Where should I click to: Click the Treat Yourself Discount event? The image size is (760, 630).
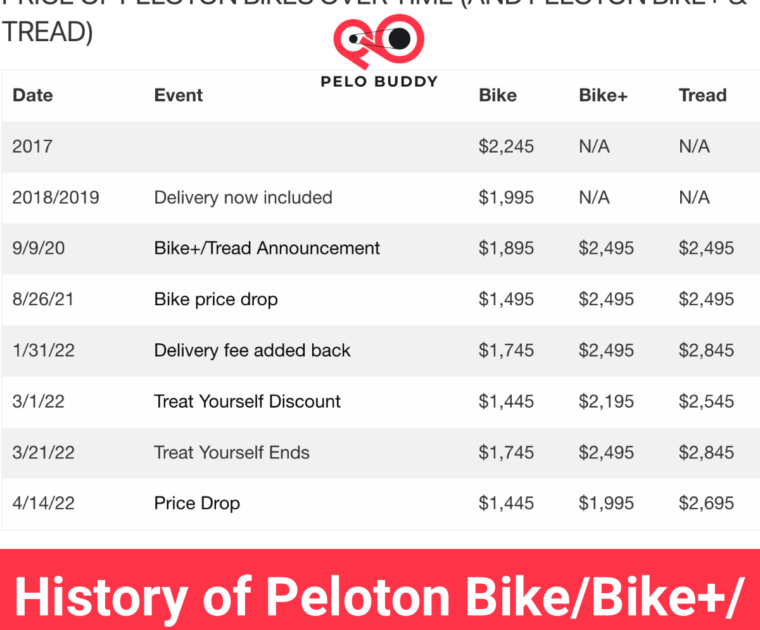pos(247,402)
